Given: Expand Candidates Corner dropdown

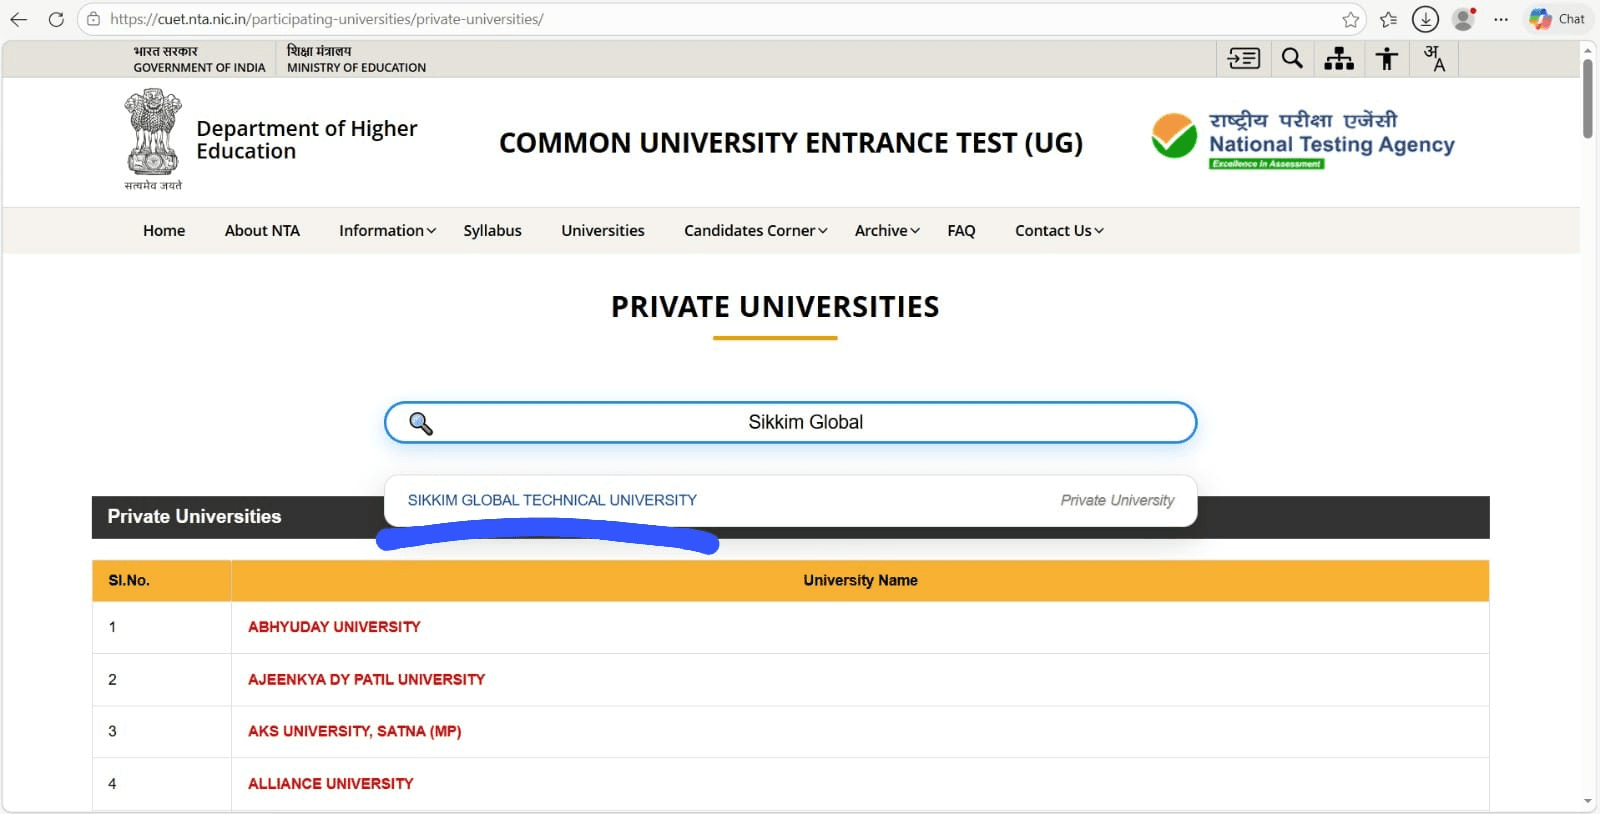Looking at the screenshot, I should 755,231.
